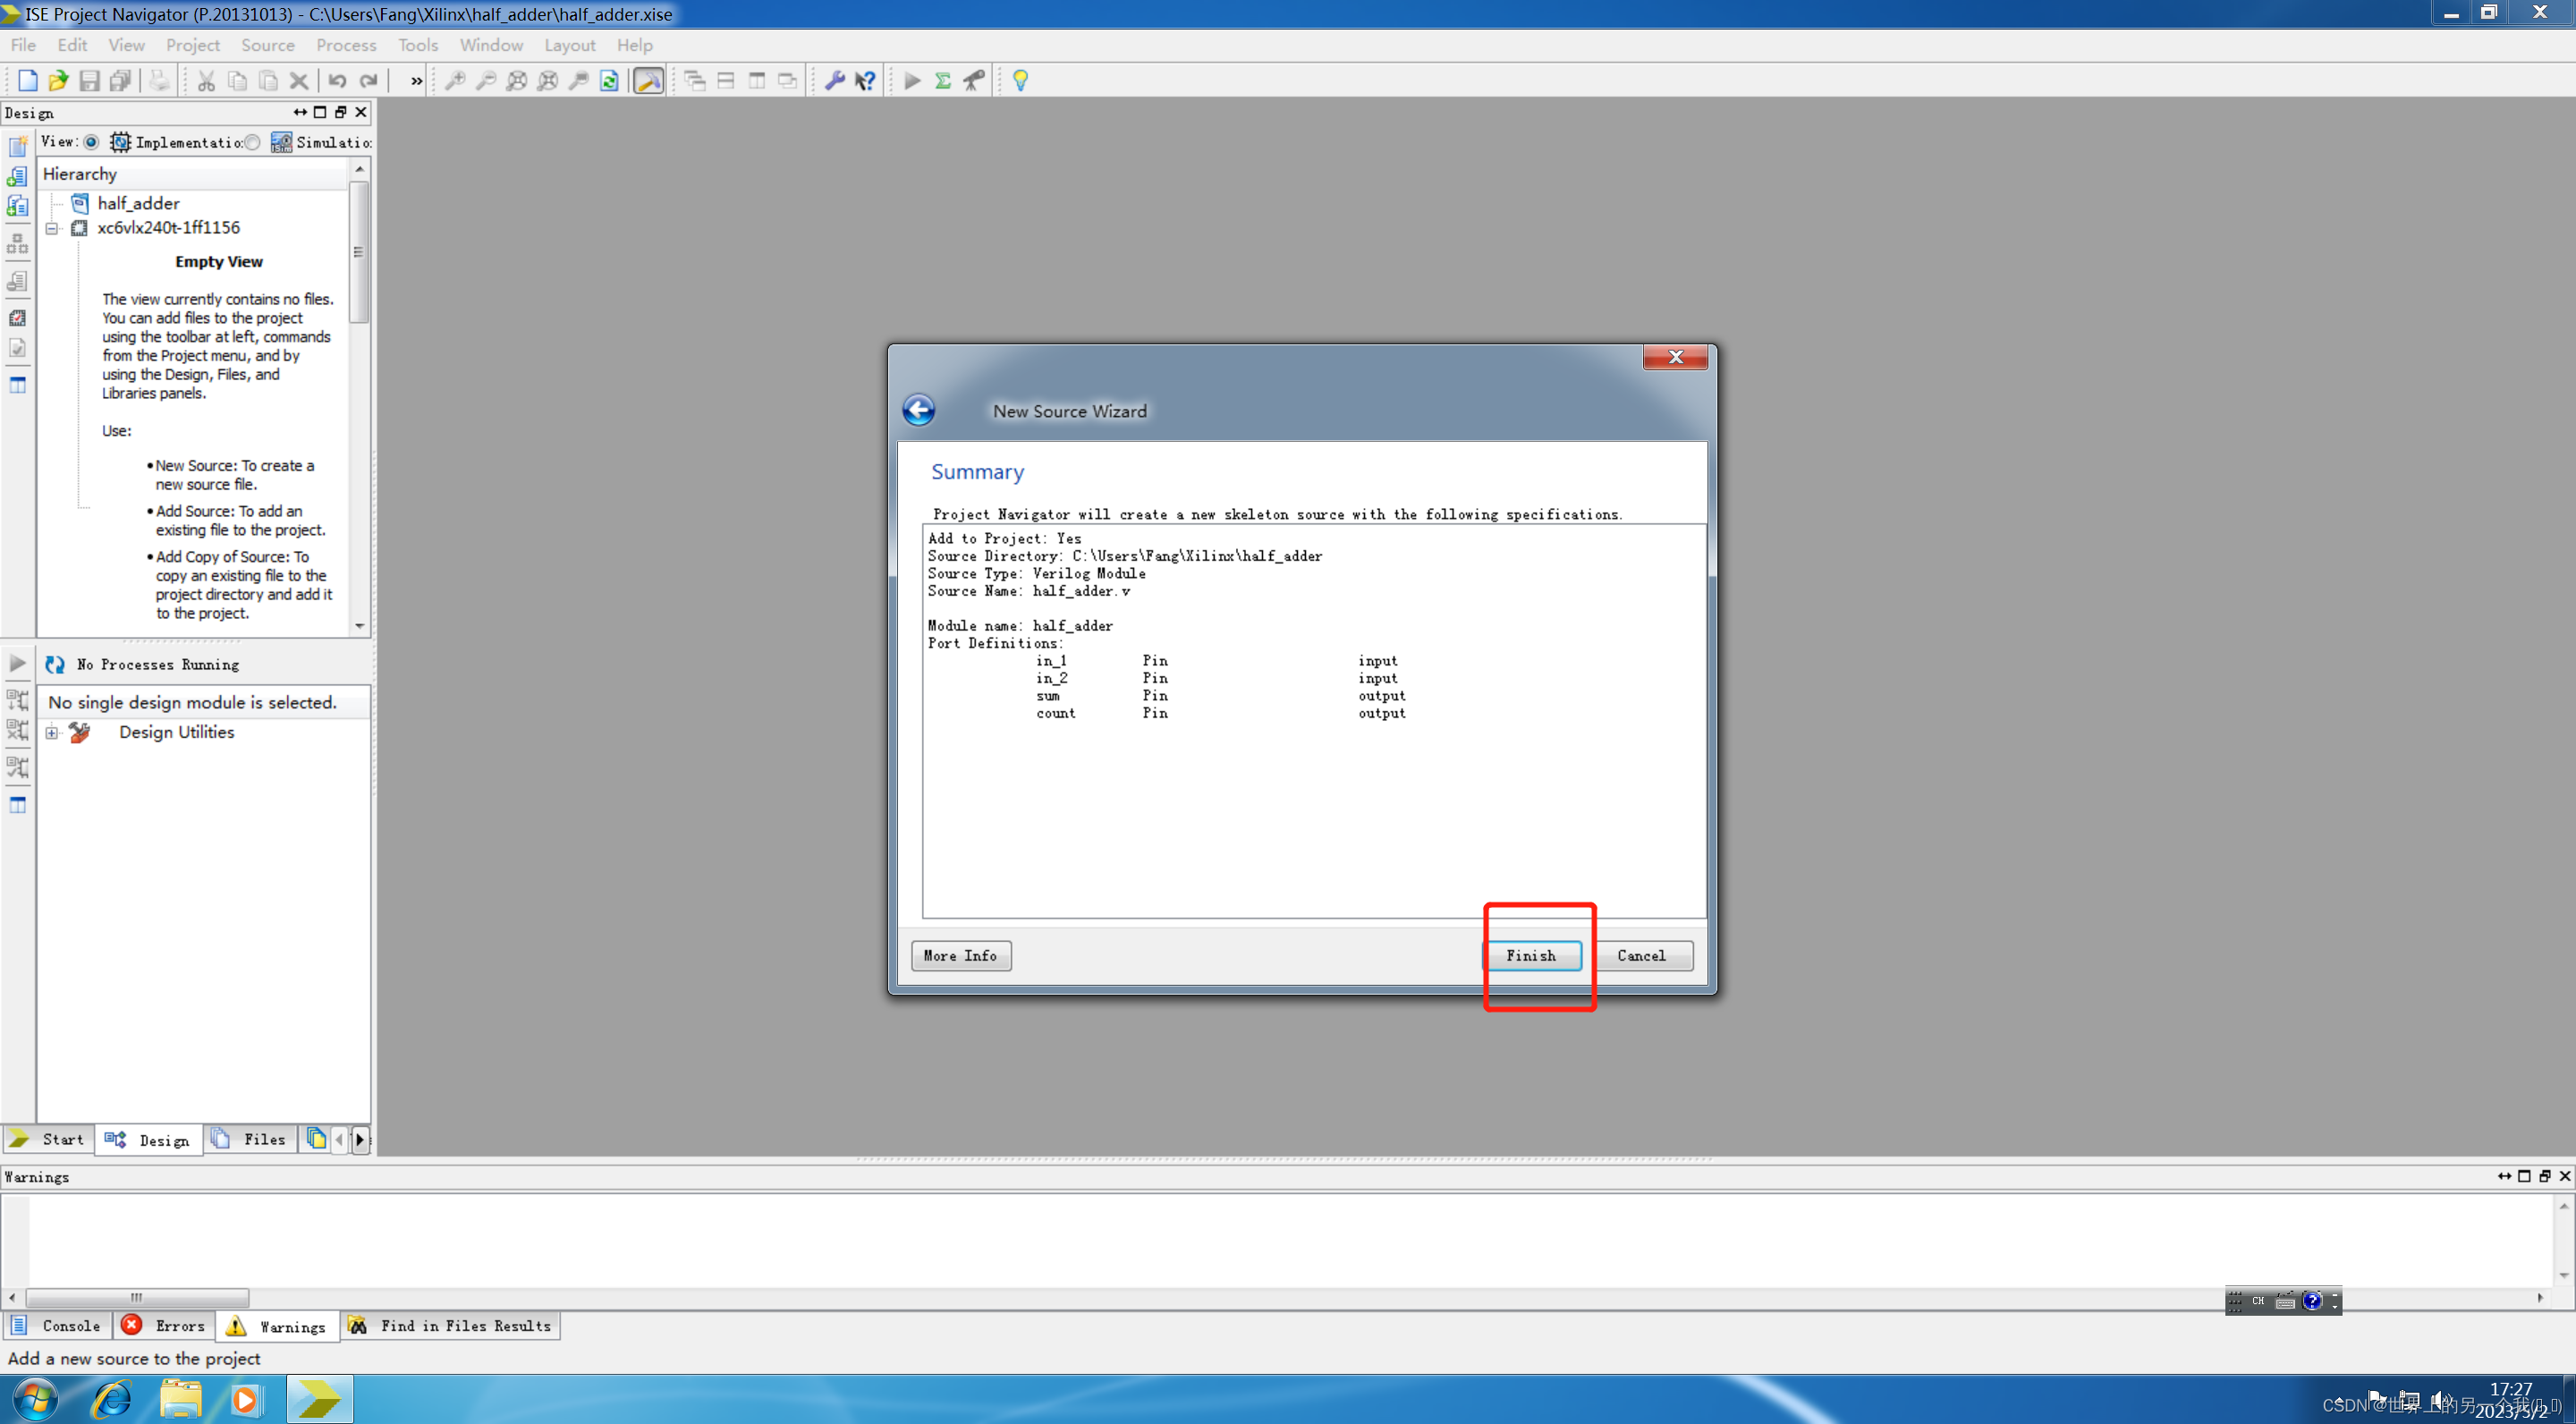
Task: Open the Process menu
Action: point(346,45)
